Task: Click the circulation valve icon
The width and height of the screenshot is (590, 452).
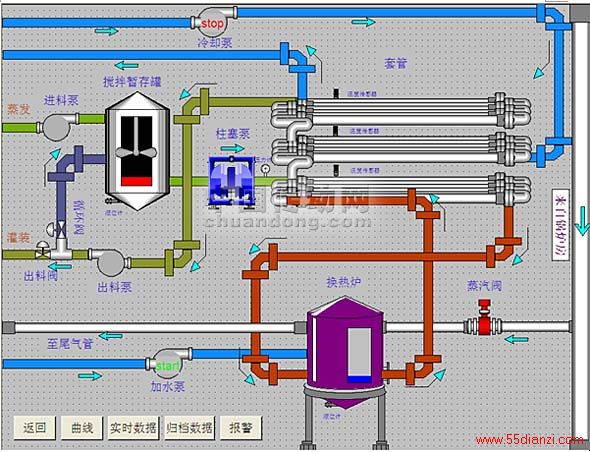Action: [60, 228]
